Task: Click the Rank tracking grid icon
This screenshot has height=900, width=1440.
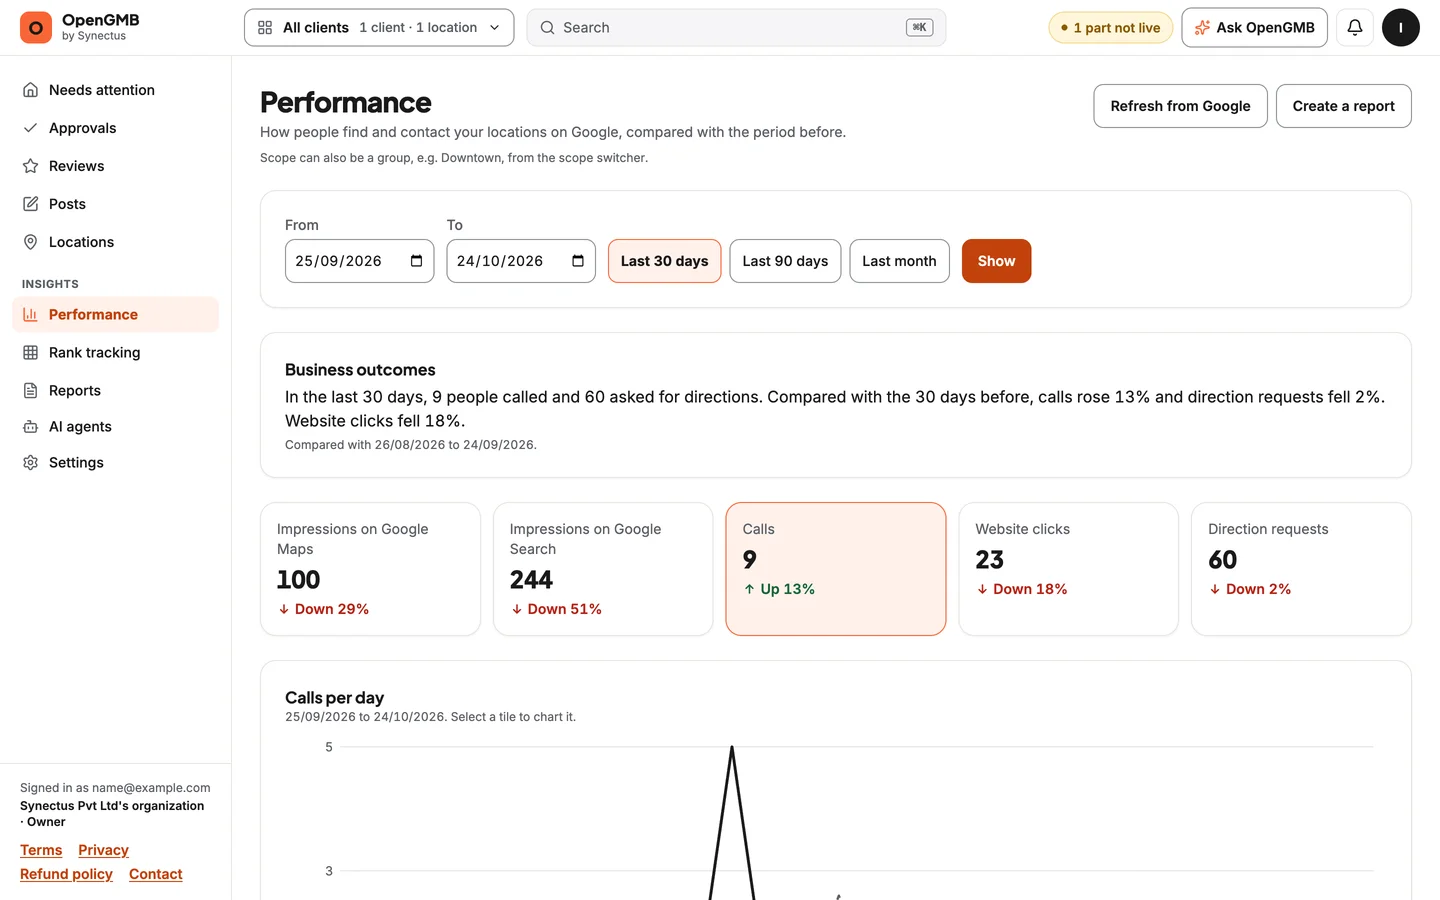Action: pos(31,352)
